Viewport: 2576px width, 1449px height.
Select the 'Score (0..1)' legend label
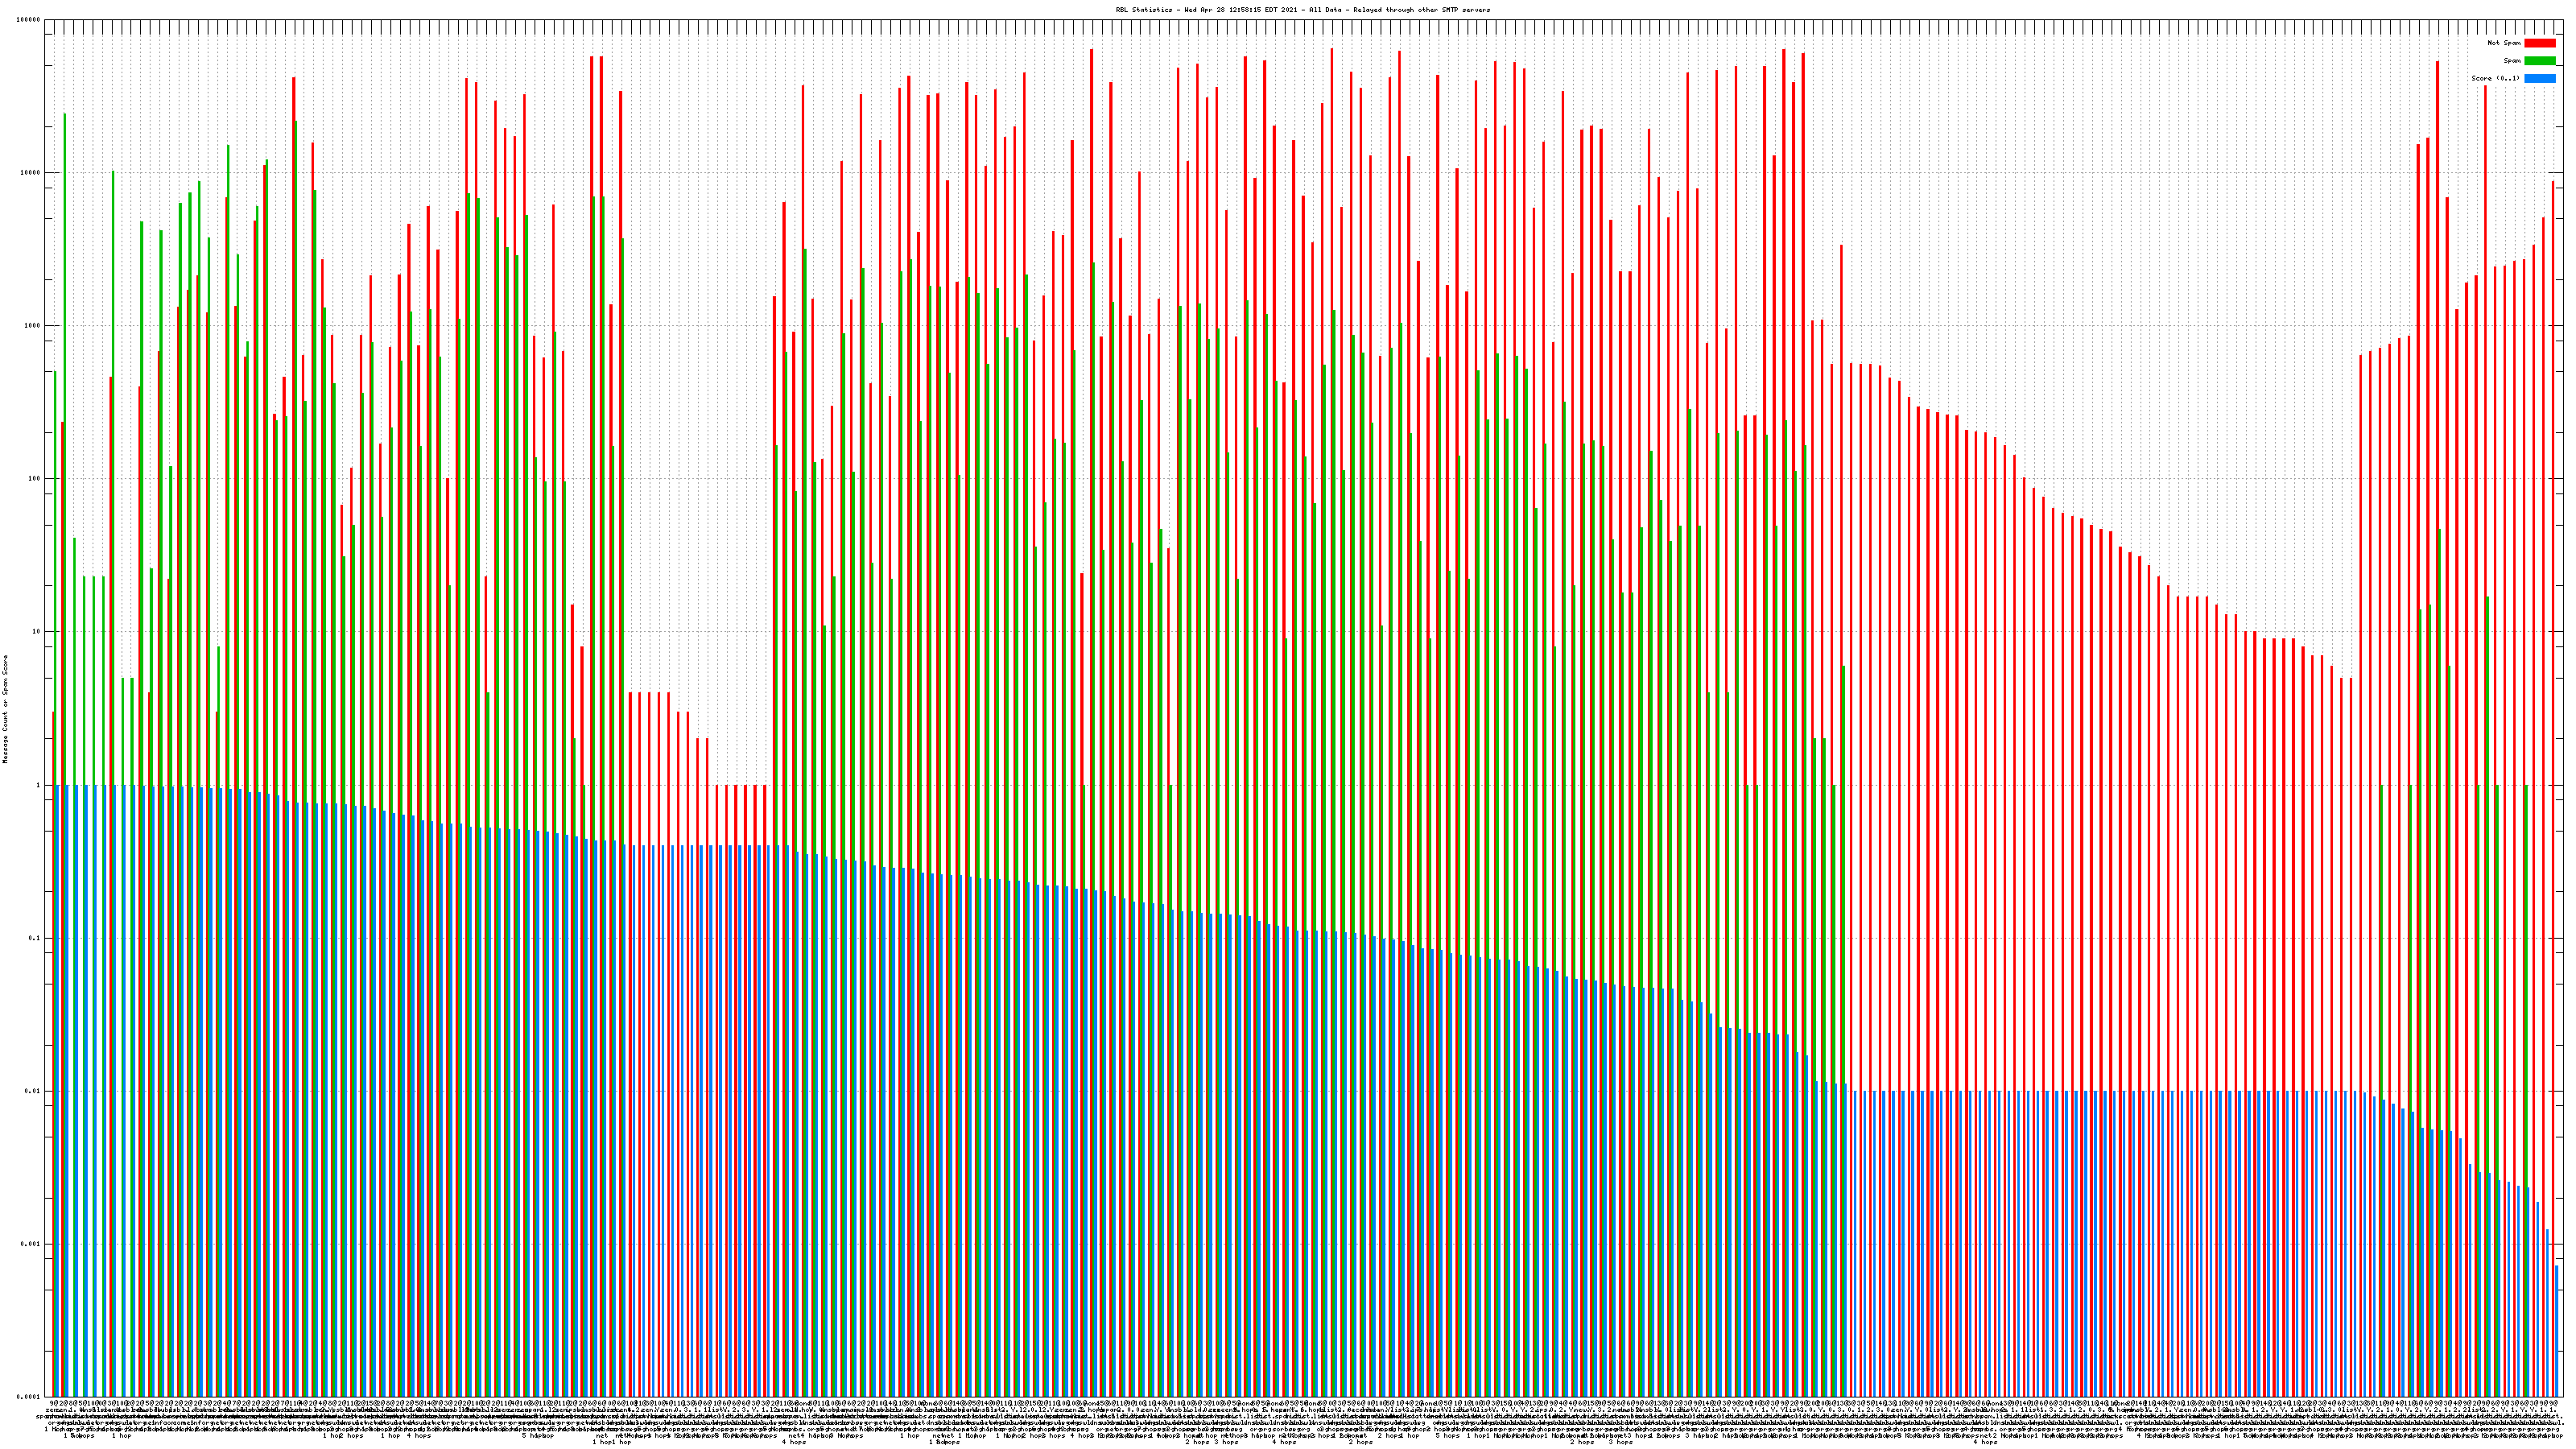2496,78
